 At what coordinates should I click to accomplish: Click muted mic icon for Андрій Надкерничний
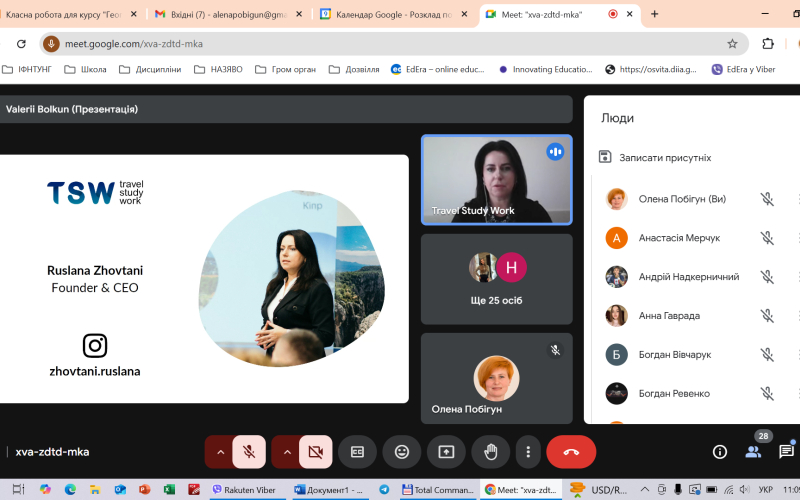point(767,277)
